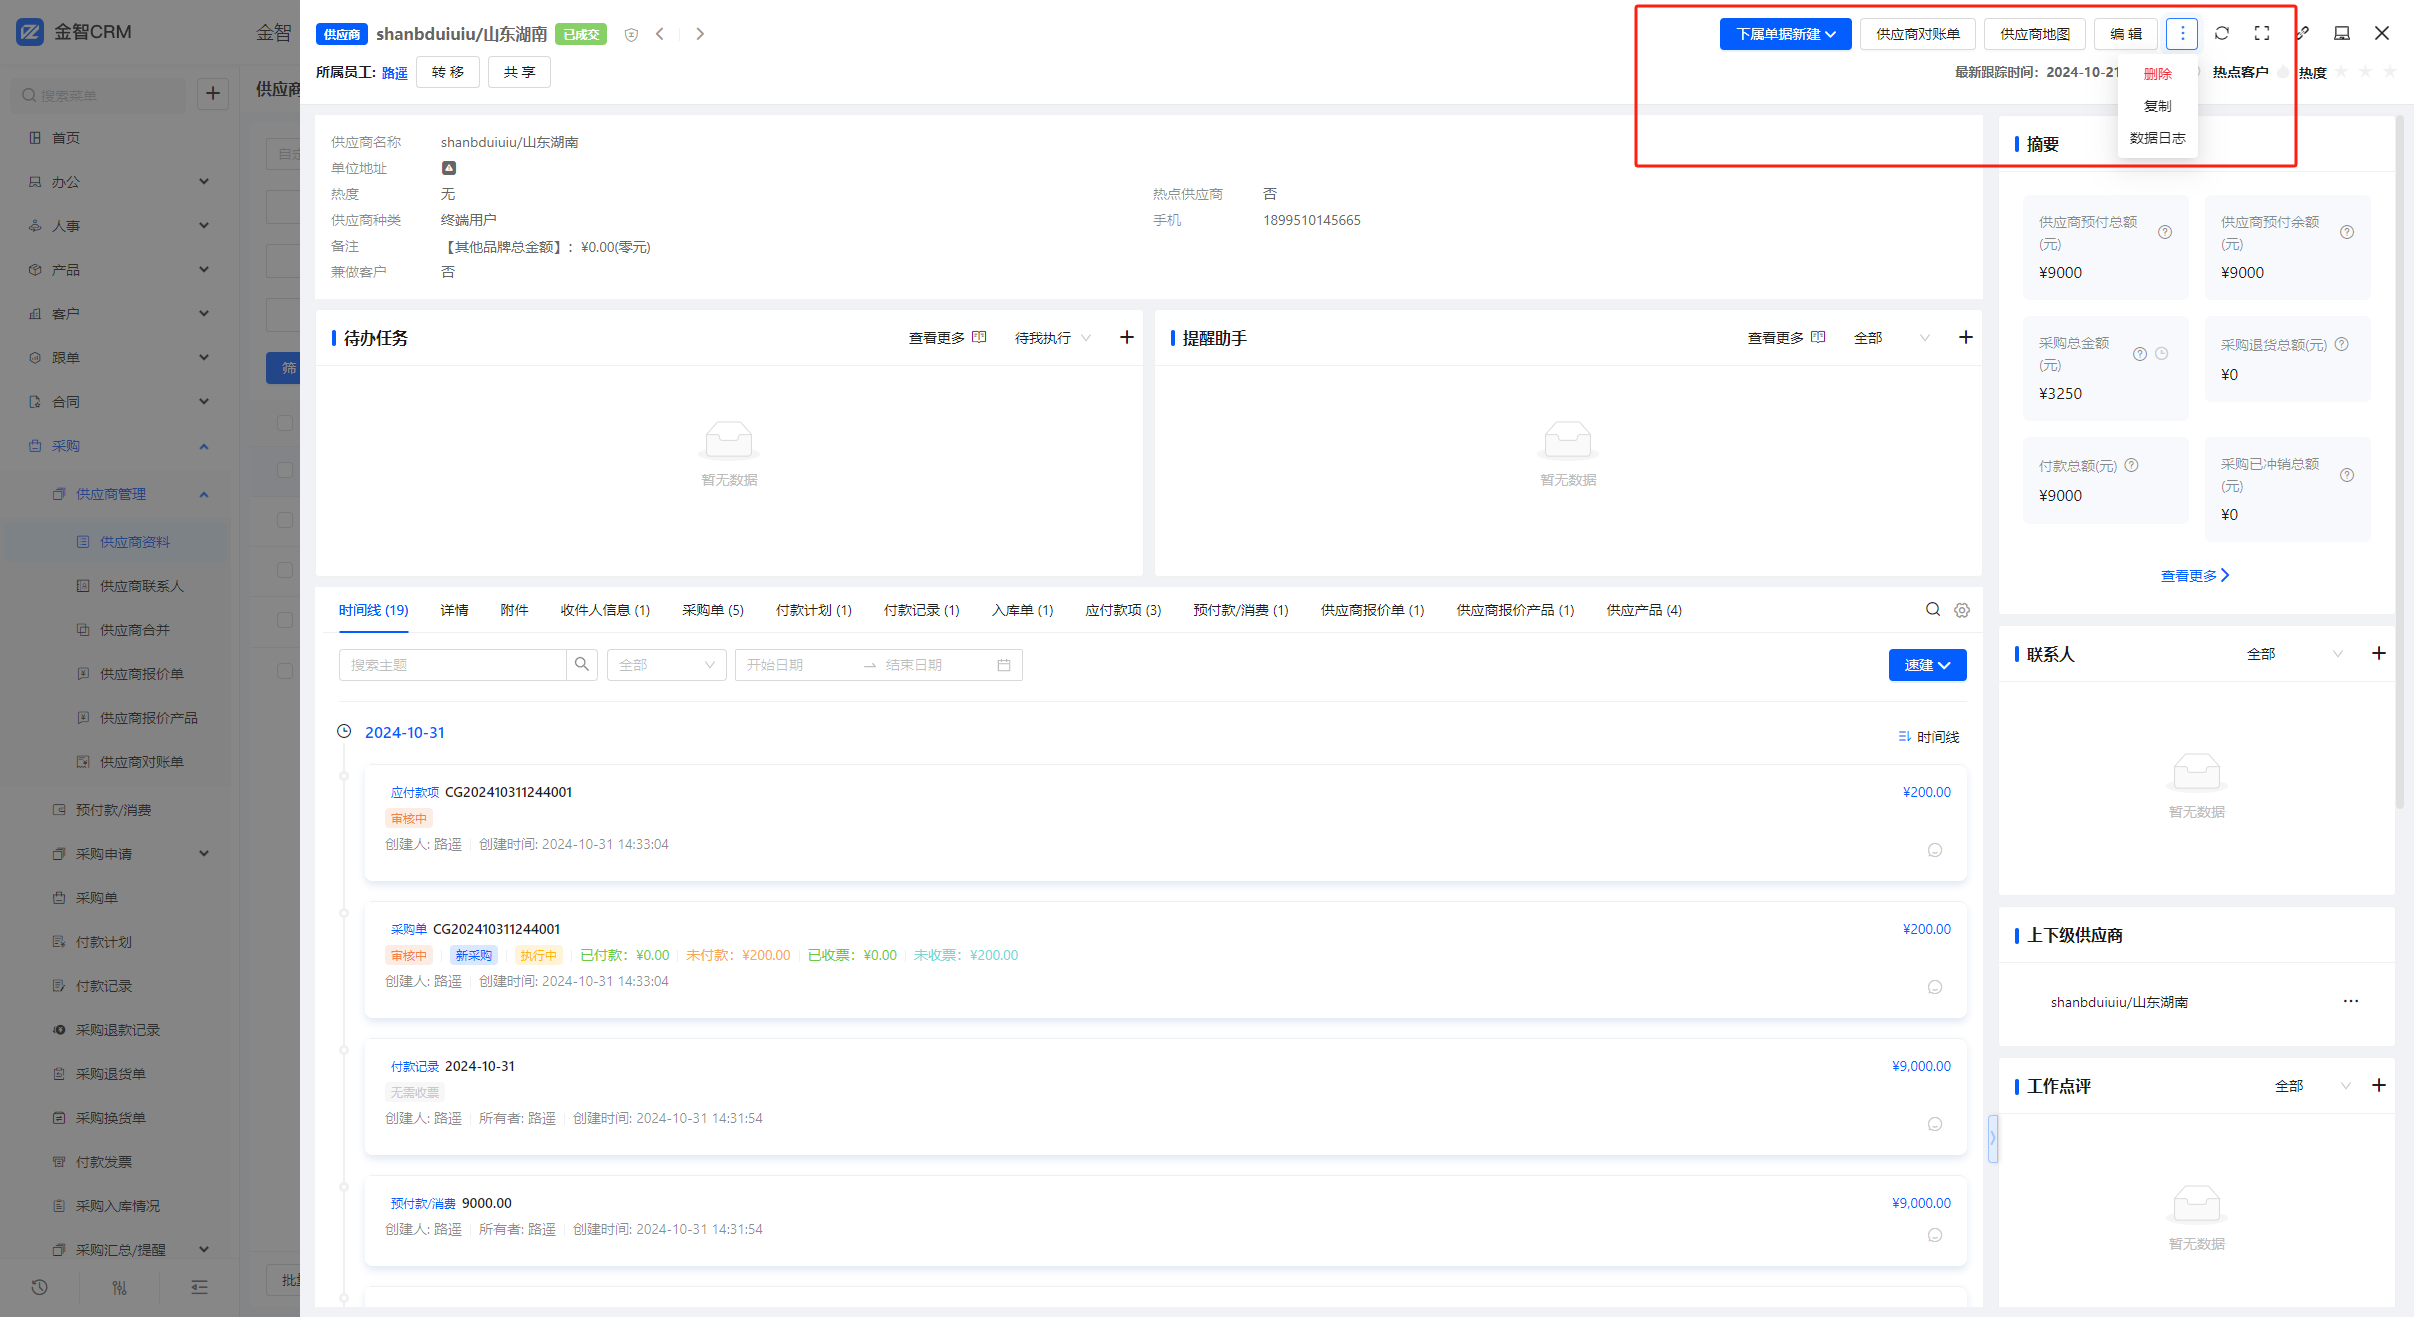Set 热度 rating to two stars
This screenshot has width=2414, height=1317.
click(x=2366, y=72)
